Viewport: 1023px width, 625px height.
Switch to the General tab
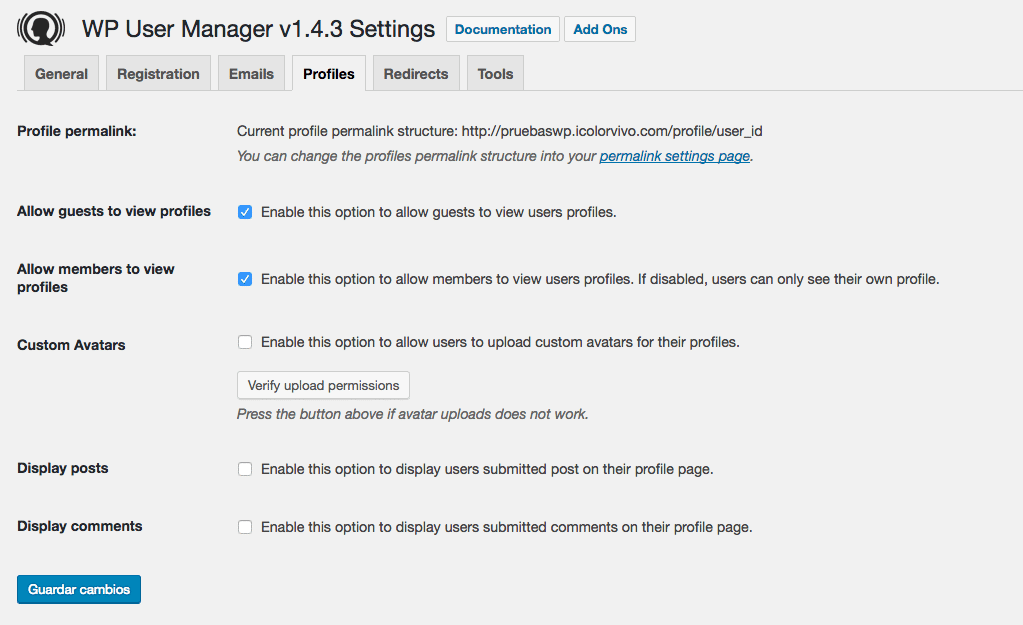61,74
